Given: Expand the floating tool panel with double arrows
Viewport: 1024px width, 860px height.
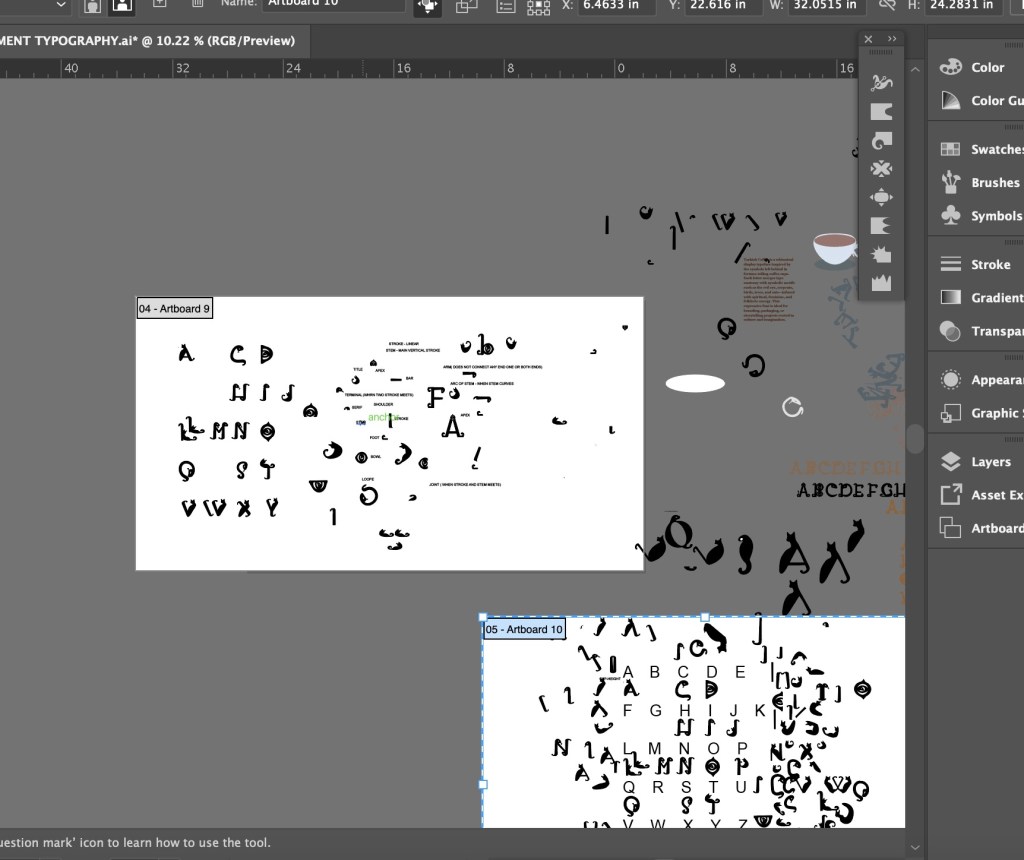Looking at the screenshot, I should [892, 39].
